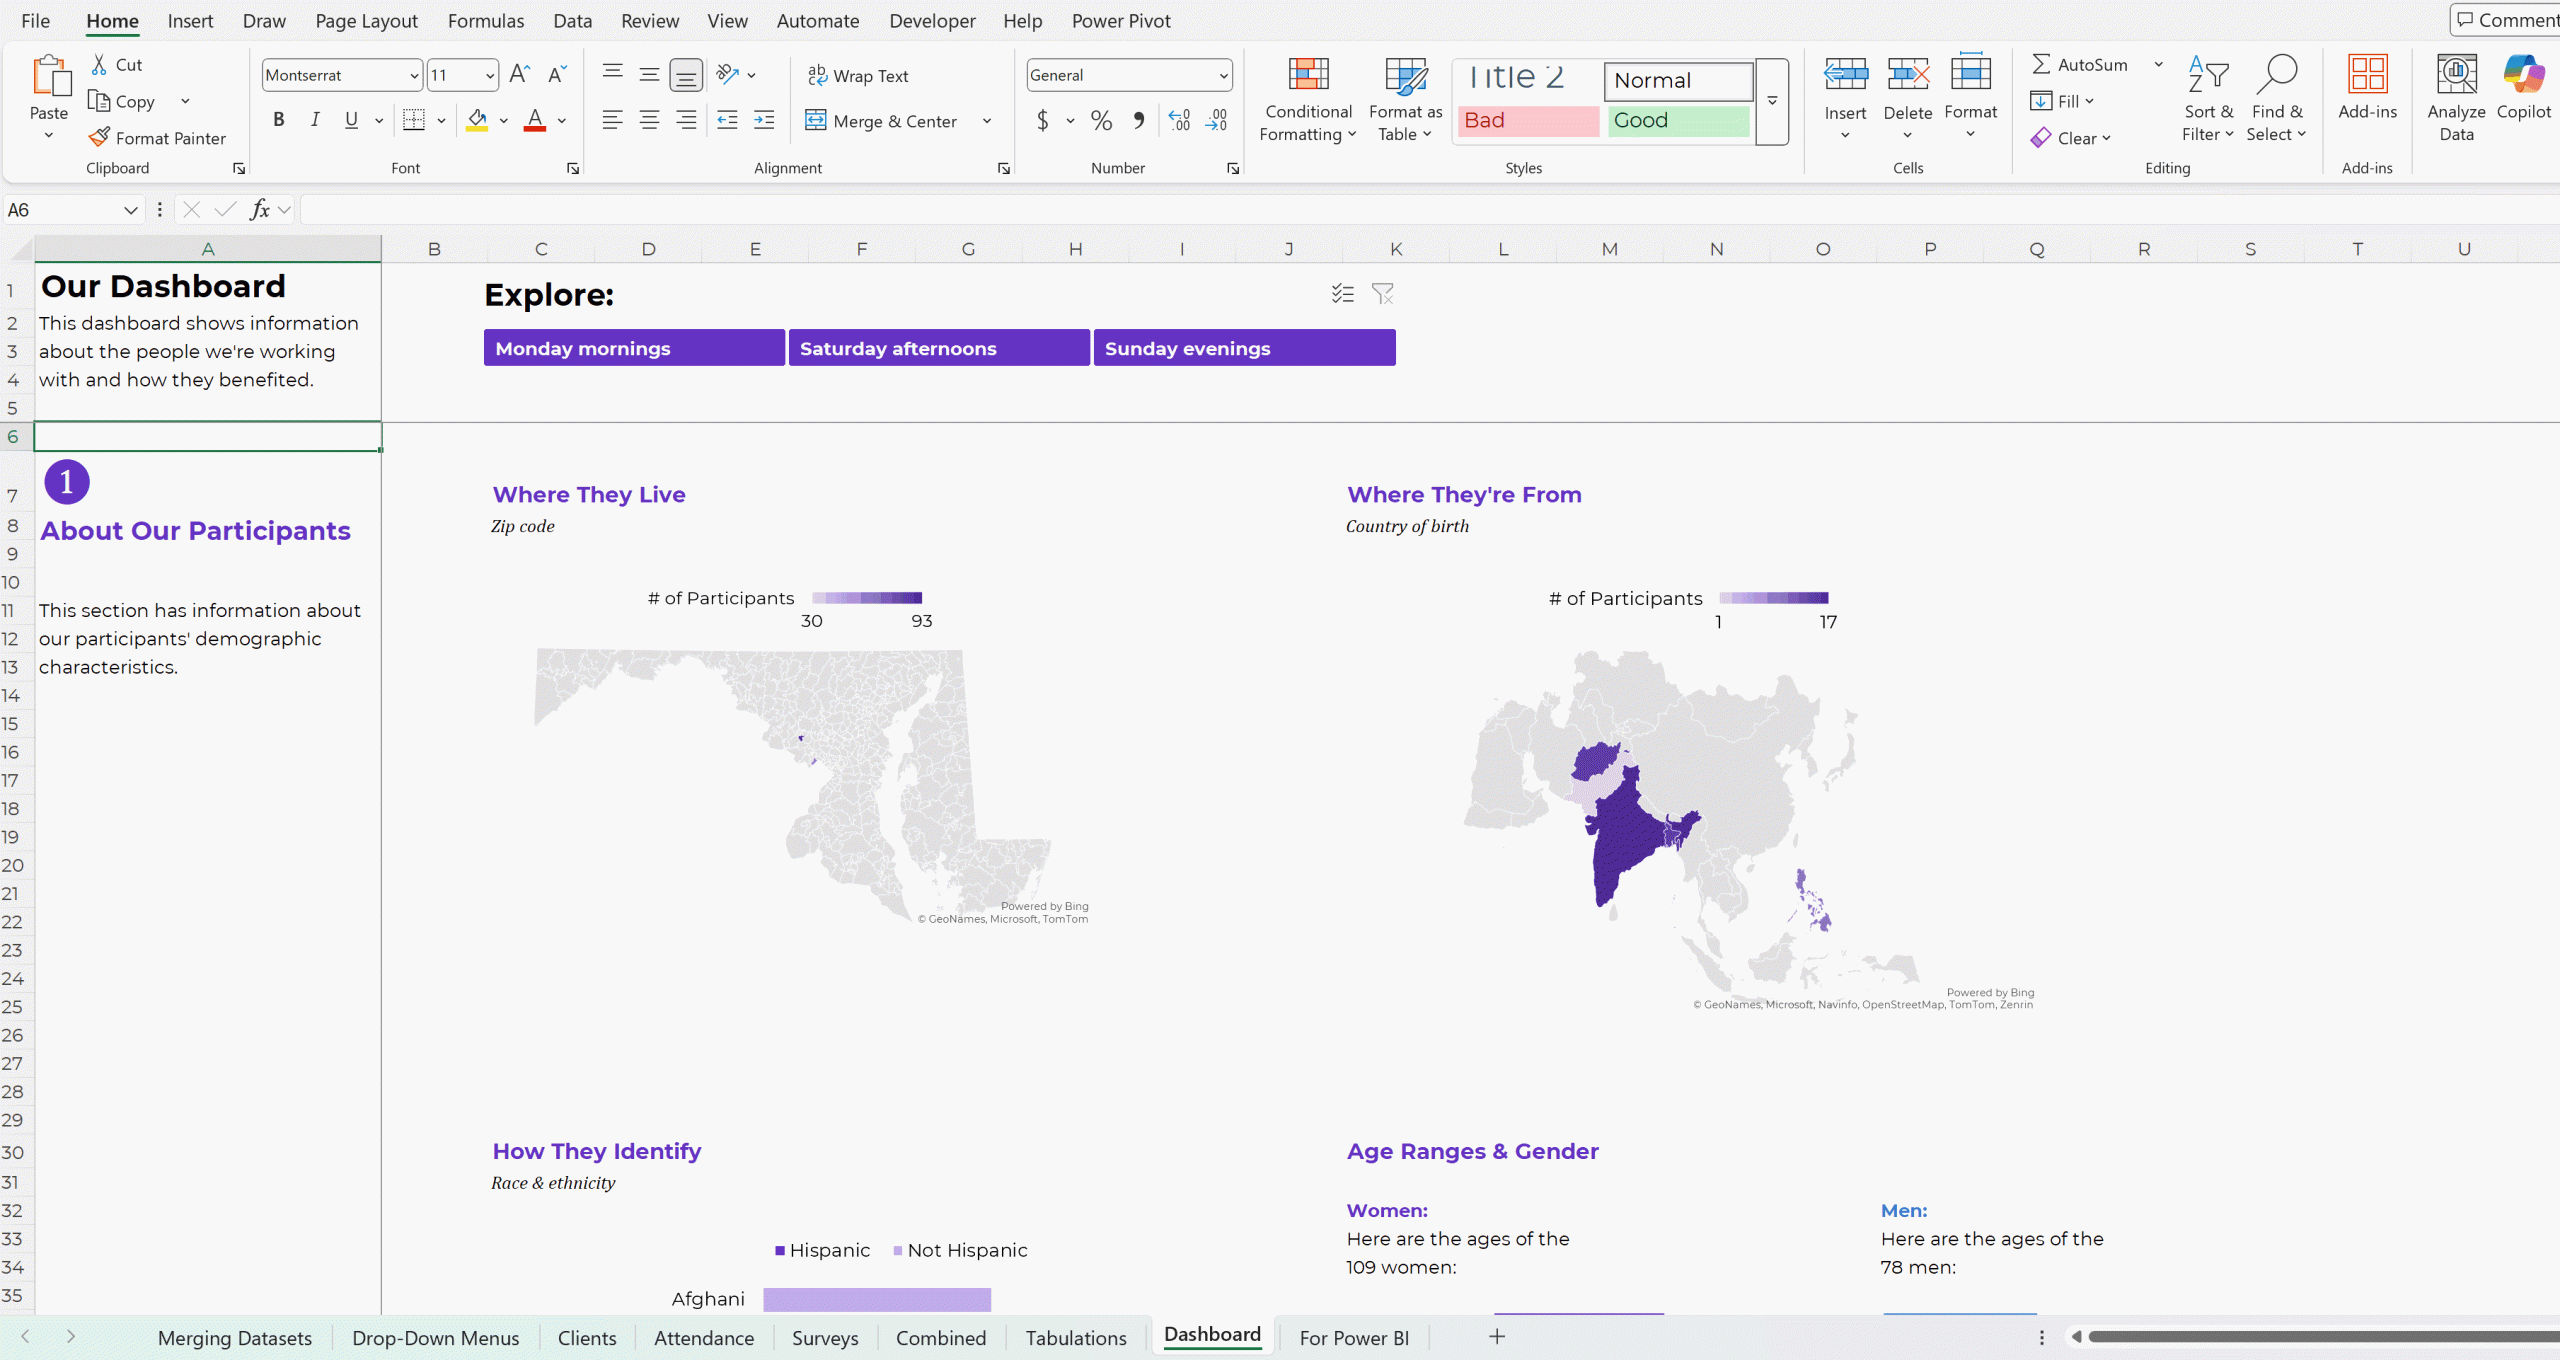The width and height of the screenshot is (2560, 1360).
Task: Open the font name Montserrat dropdown
Action: point(414,76)
